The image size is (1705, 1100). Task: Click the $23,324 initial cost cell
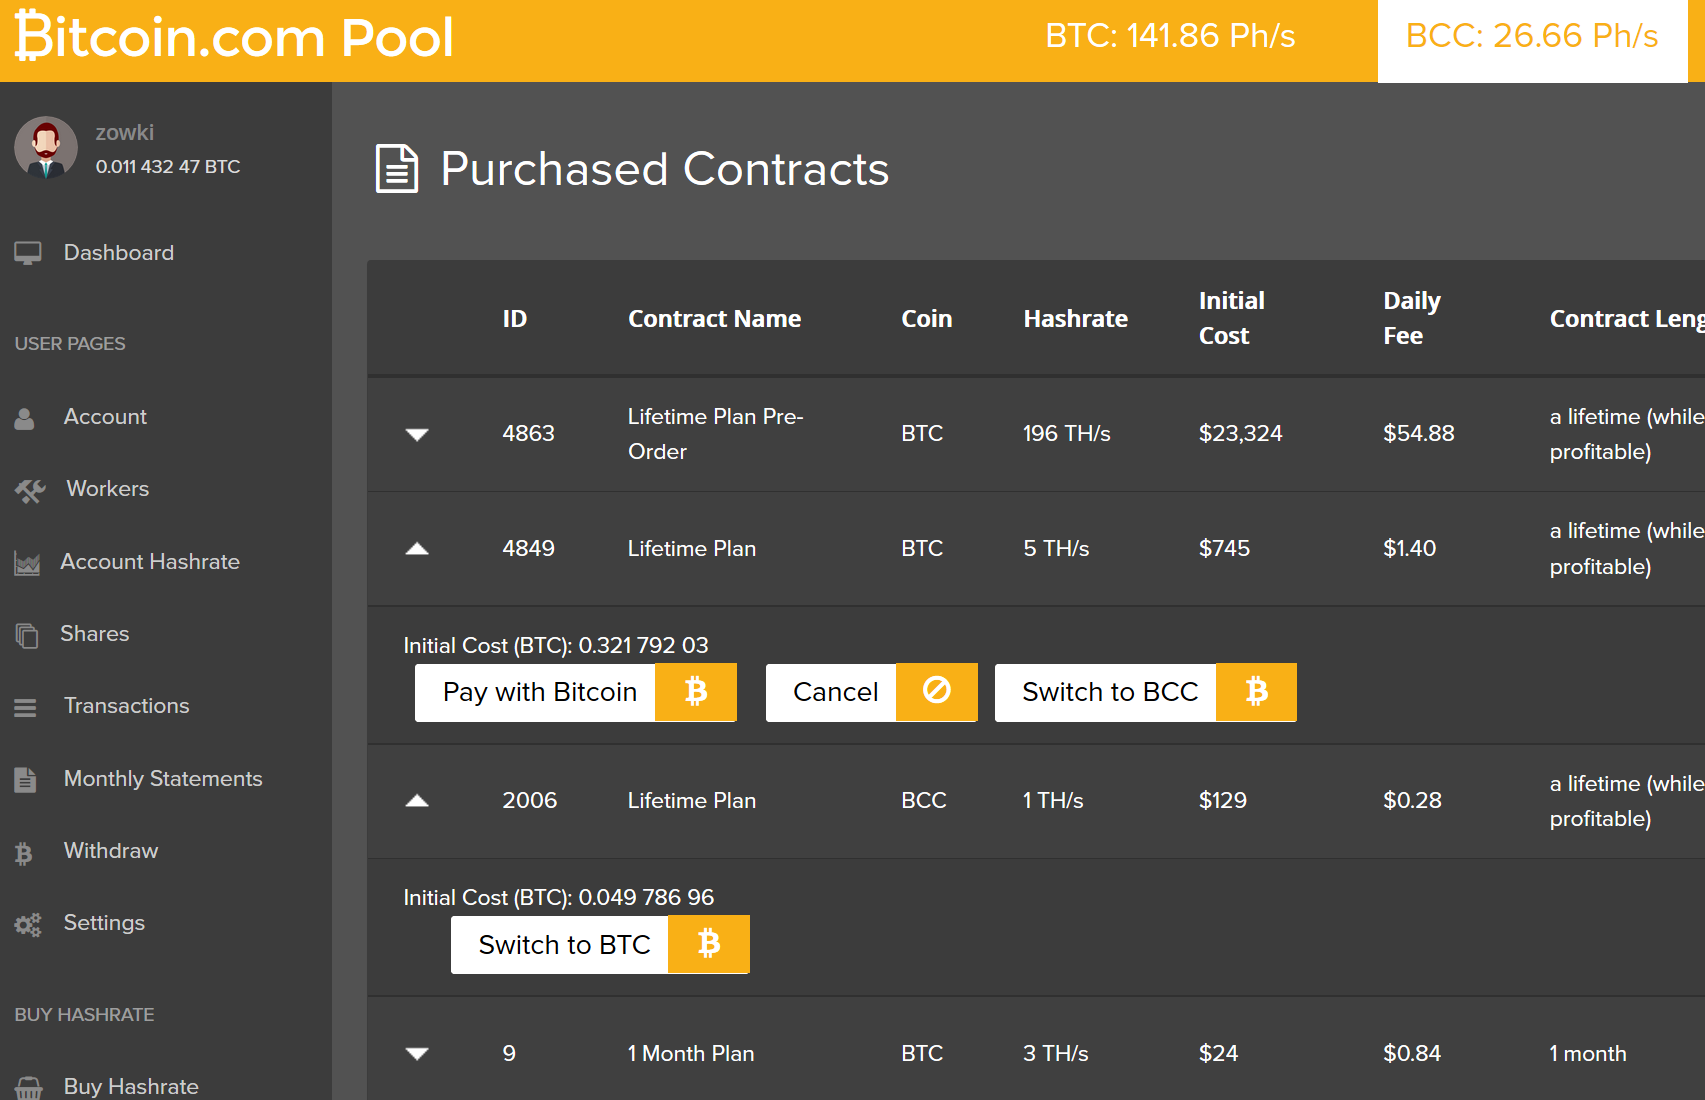coord(1241,434)
